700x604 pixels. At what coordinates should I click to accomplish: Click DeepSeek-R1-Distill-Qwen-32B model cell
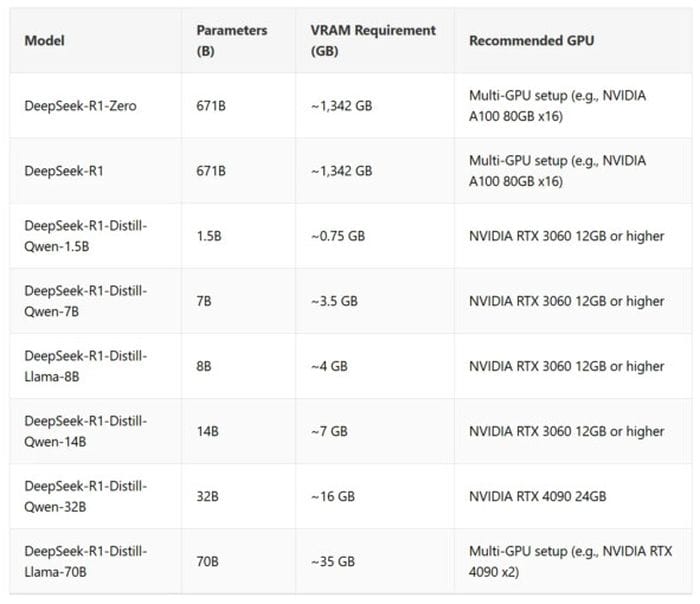point(86,496)
